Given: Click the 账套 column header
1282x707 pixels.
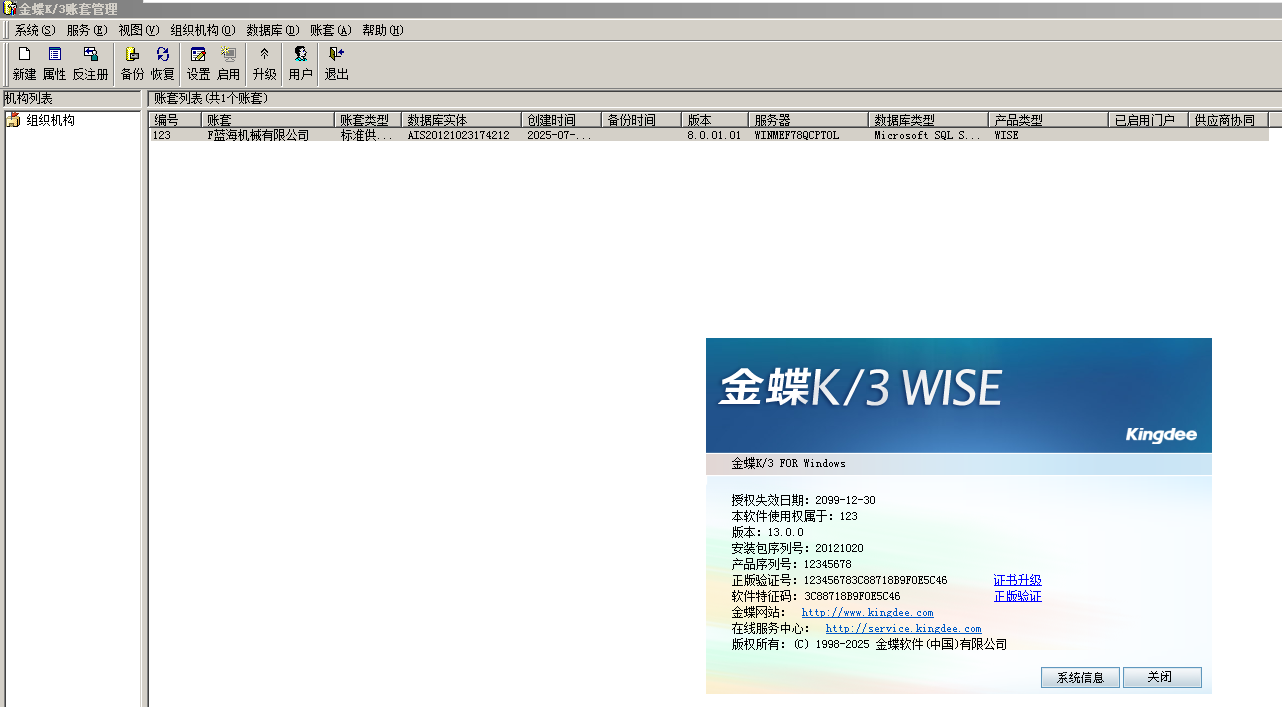Looking at the screenshot, I should [267, 120].
